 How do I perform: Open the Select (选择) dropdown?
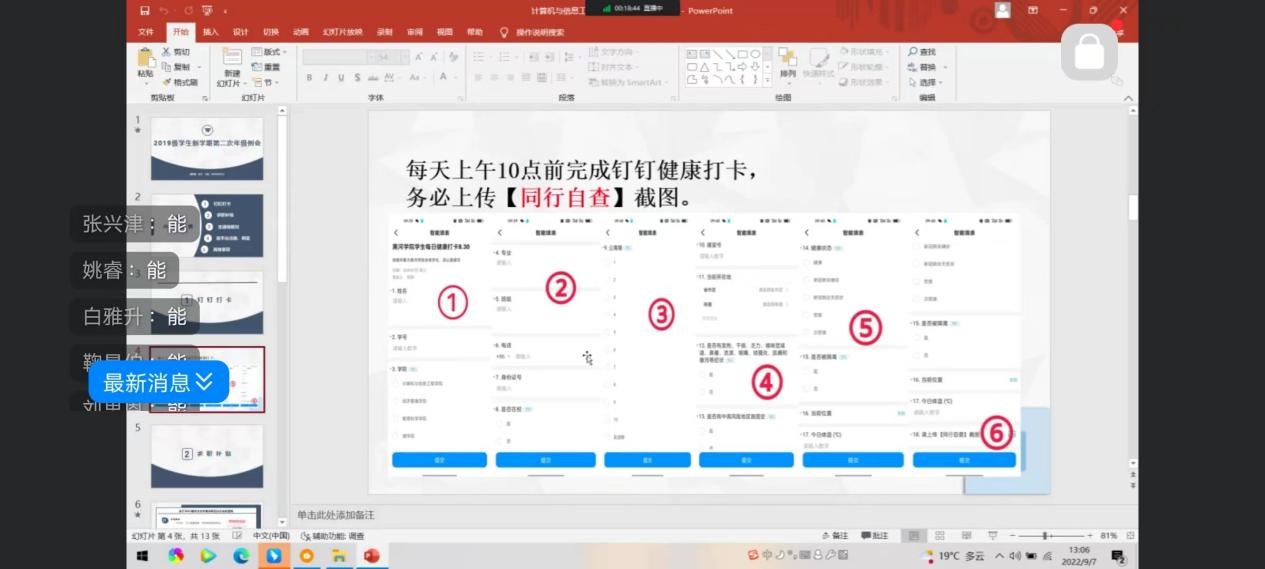pos(926,82)
